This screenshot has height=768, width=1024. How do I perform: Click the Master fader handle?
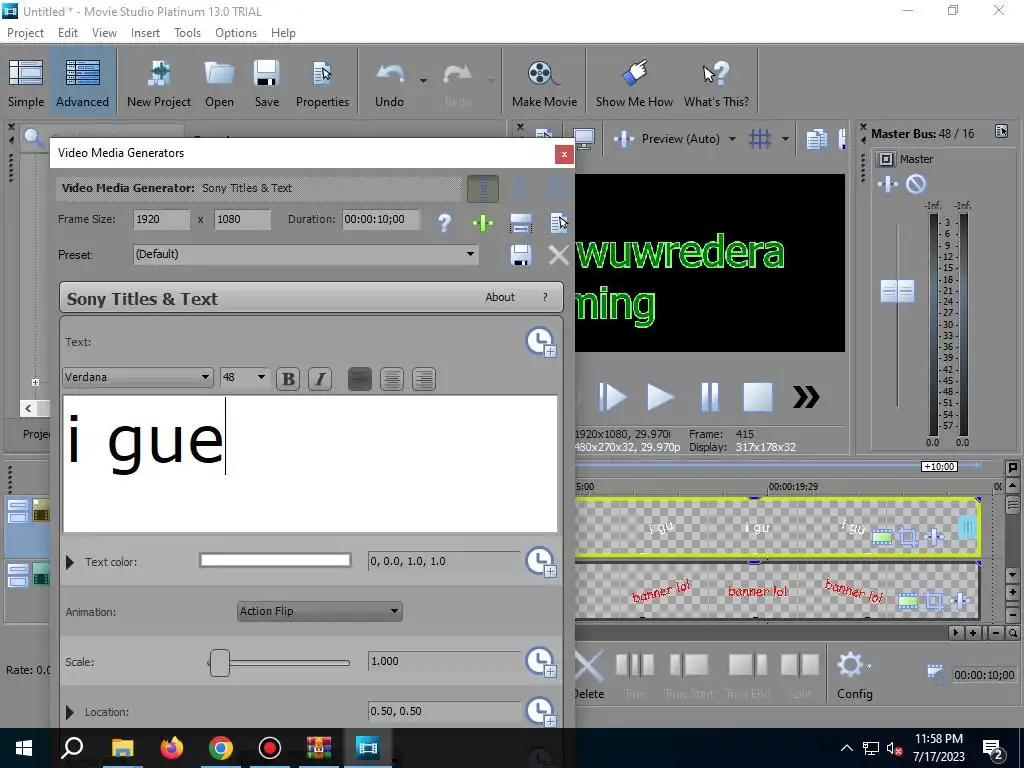pyautogui.click(x=897, y=291)
